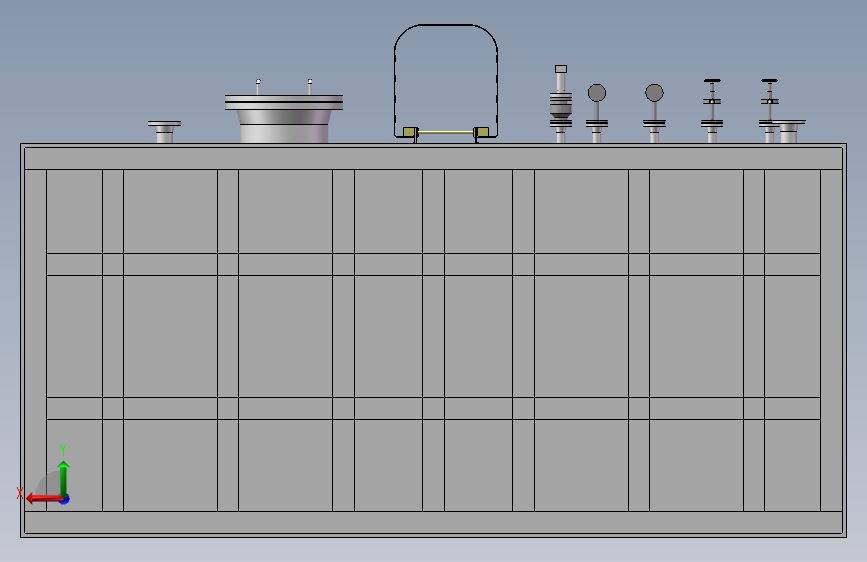This screenshot has height=562, width=867.
Task: Click the left stud on the manhole flange
Action: 258,87
